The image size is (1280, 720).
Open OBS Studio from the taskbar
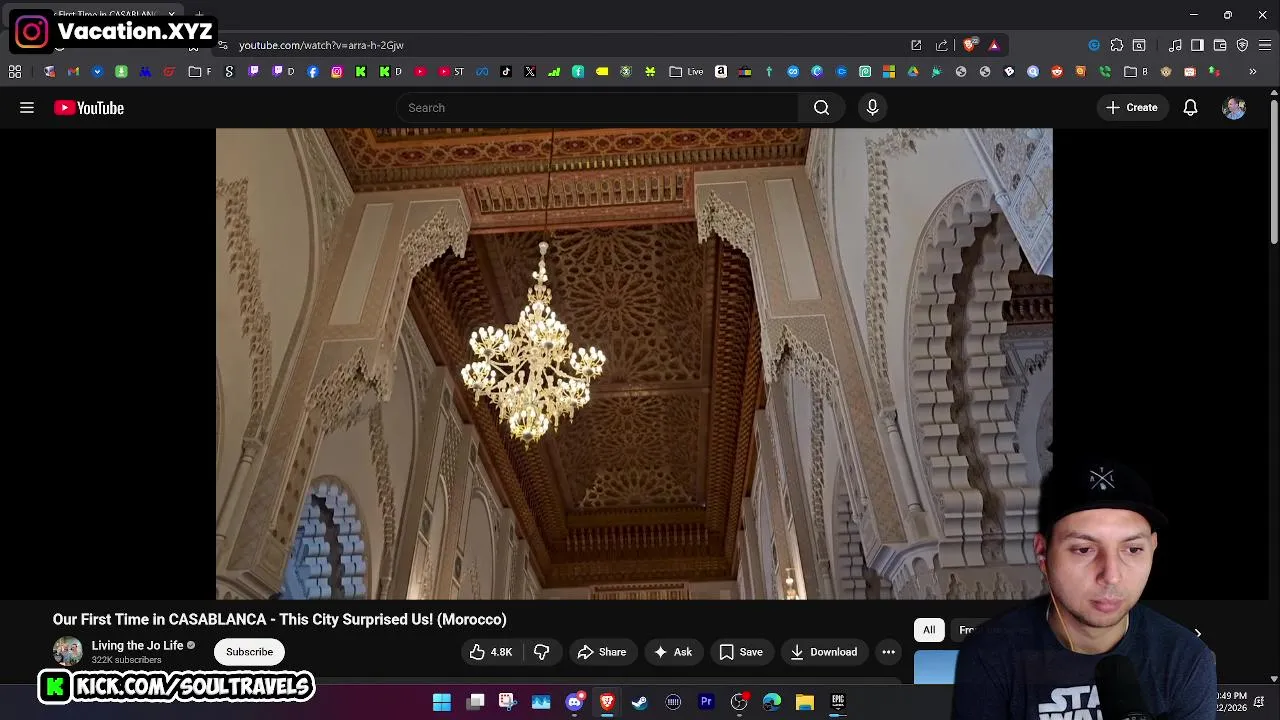[739, 702]
